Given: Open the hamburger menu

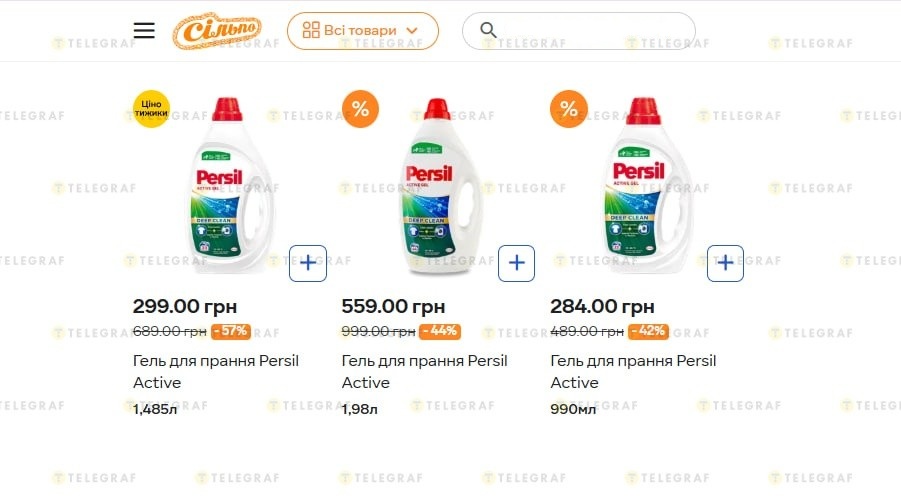Looking at the screenshot, I should click(144, 30).
